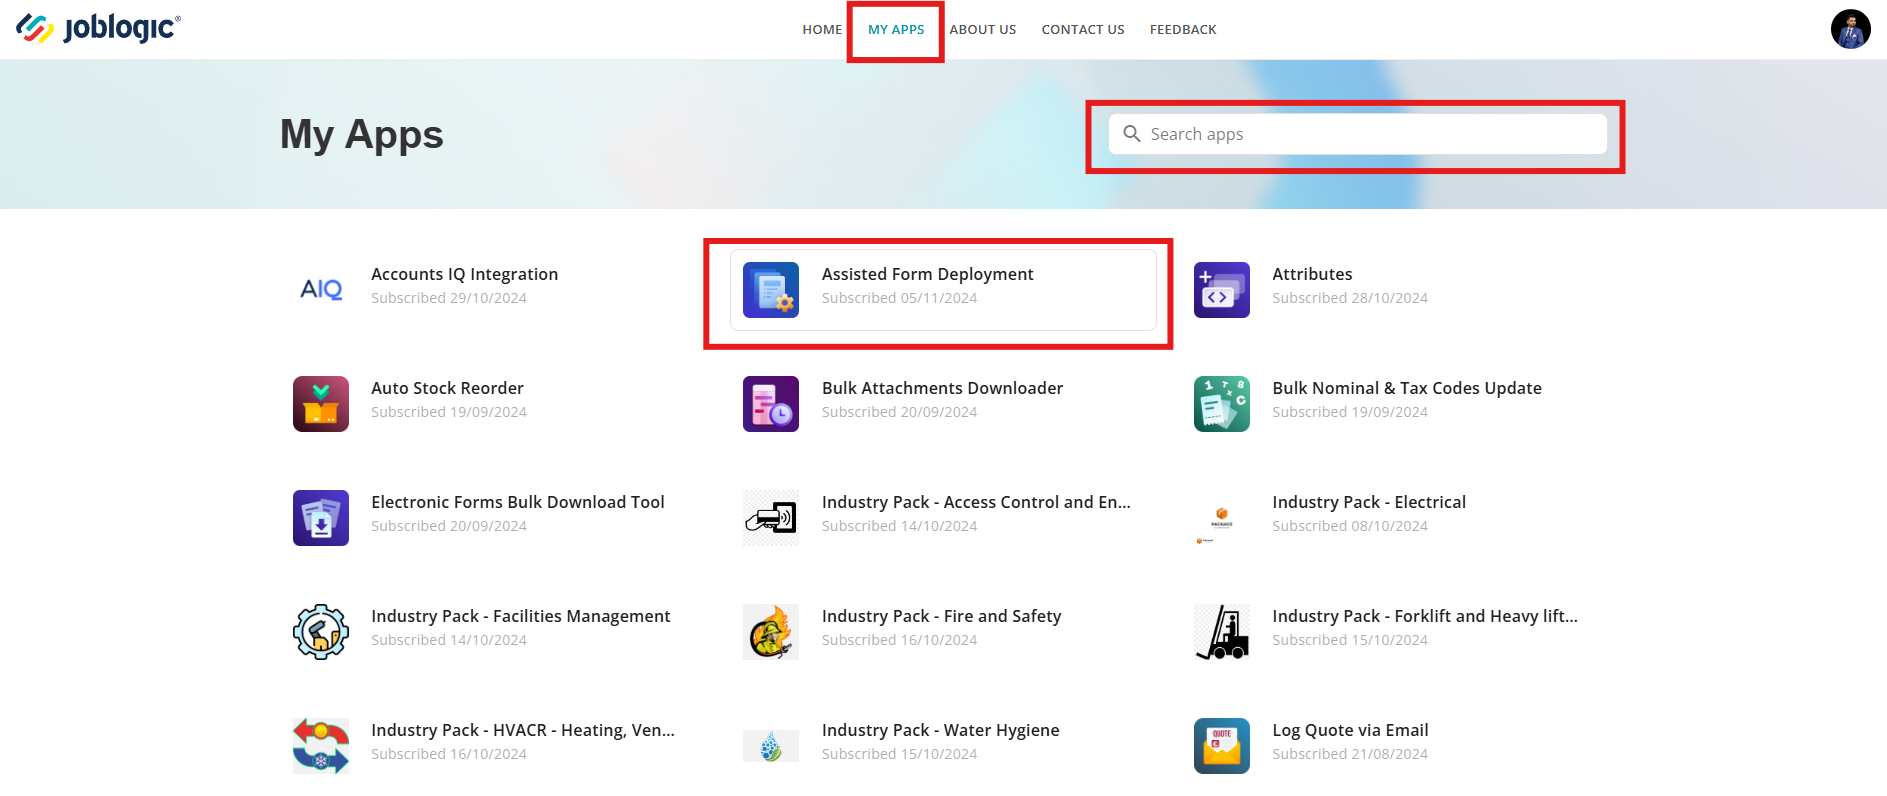The width and height of the screenshot is (1887, 796).
Task: Click the Facilities Management gear icon
Action: pos(321,632)
